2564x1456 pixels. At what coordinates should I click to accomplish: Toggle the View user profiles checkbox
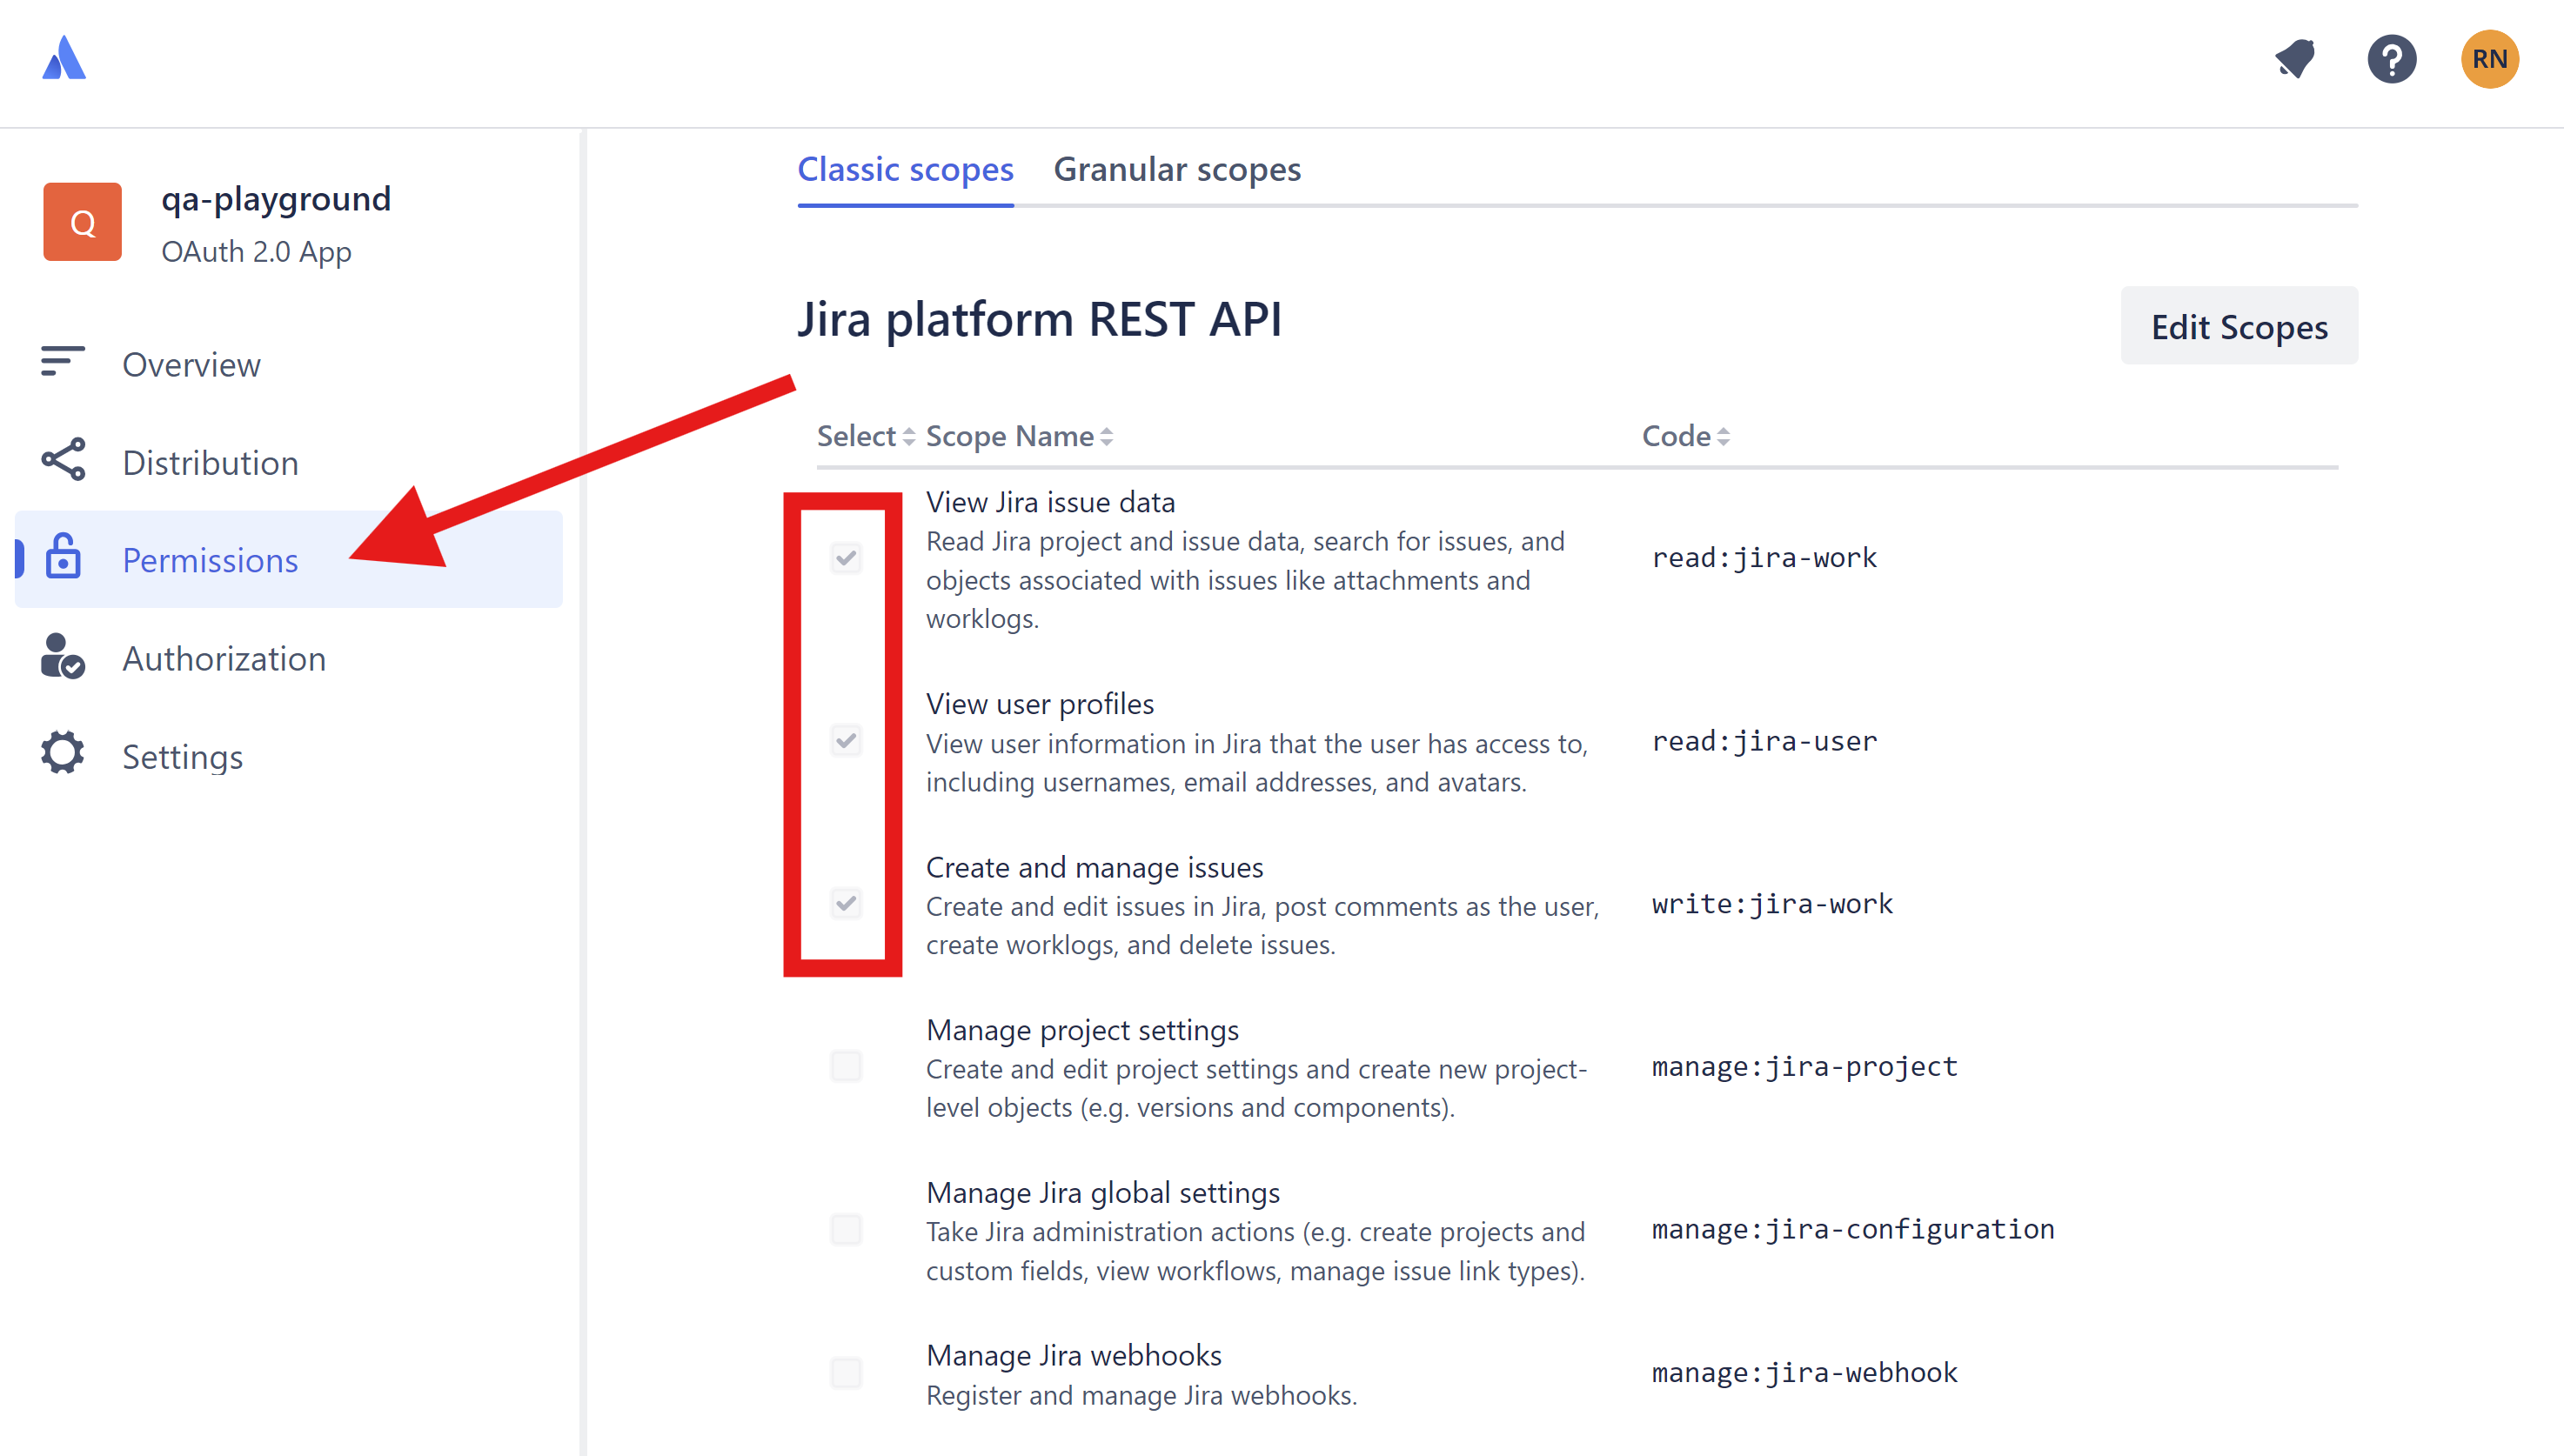coord(846,739)
